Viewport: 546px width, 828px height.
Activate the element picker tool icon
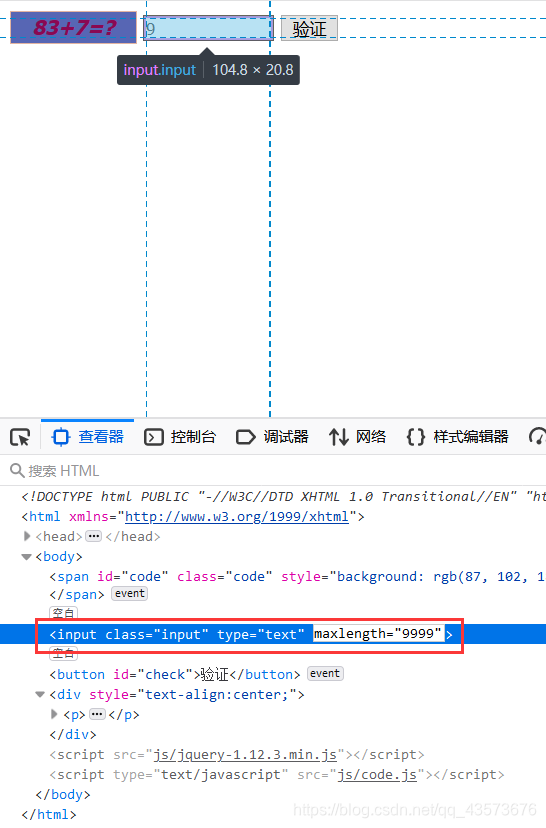[21, 437]
